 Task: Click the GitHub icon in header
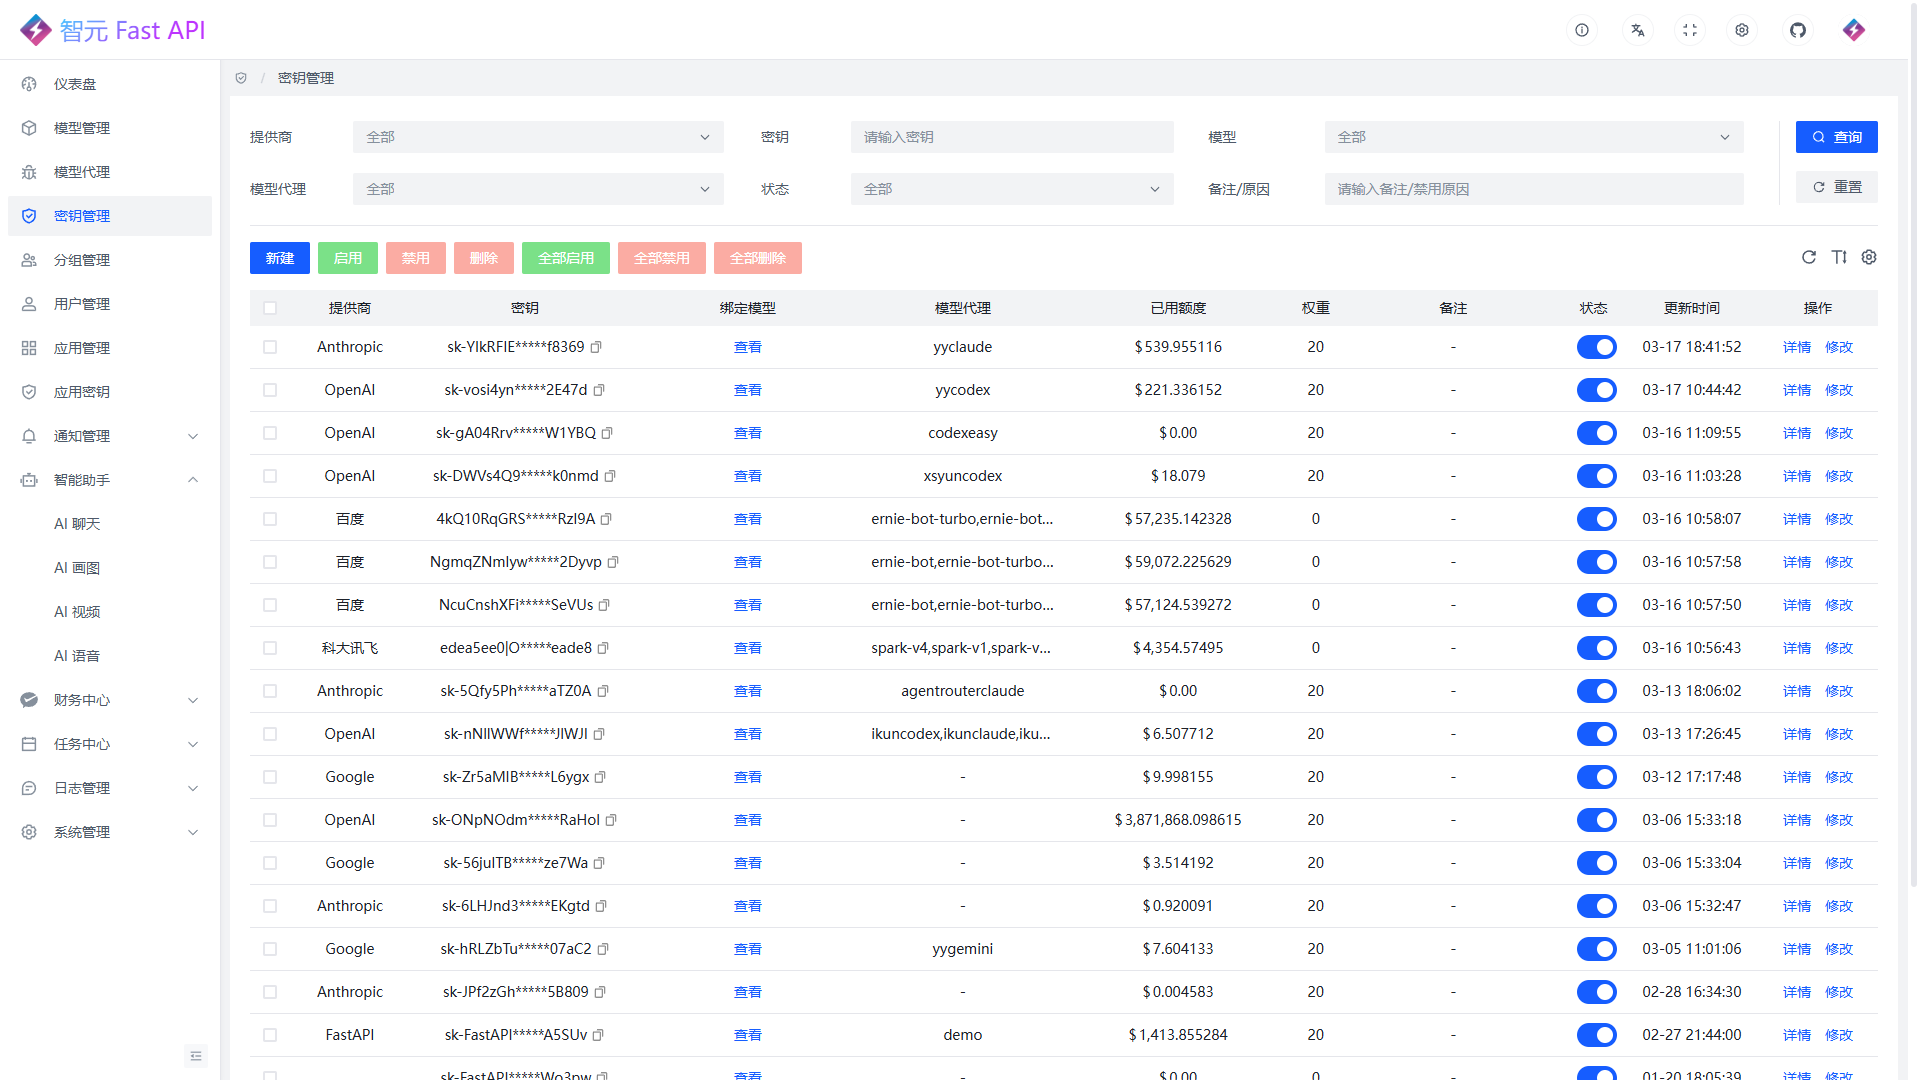click(x=1797, y=30)
